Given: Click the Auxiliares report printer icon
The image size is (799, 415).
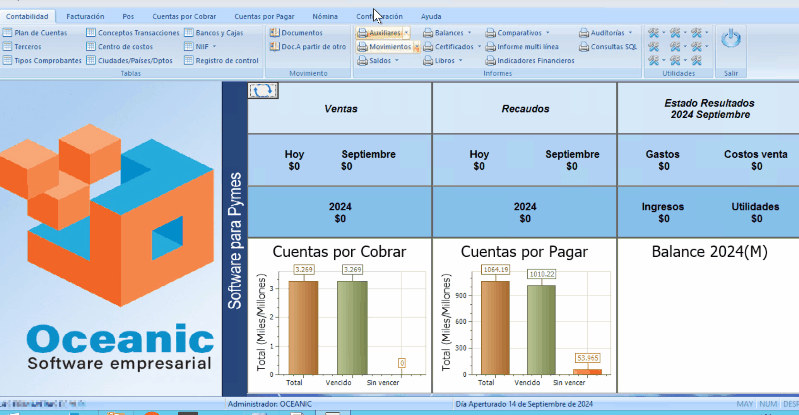Looking at the screenshot, I should [362, 33].
